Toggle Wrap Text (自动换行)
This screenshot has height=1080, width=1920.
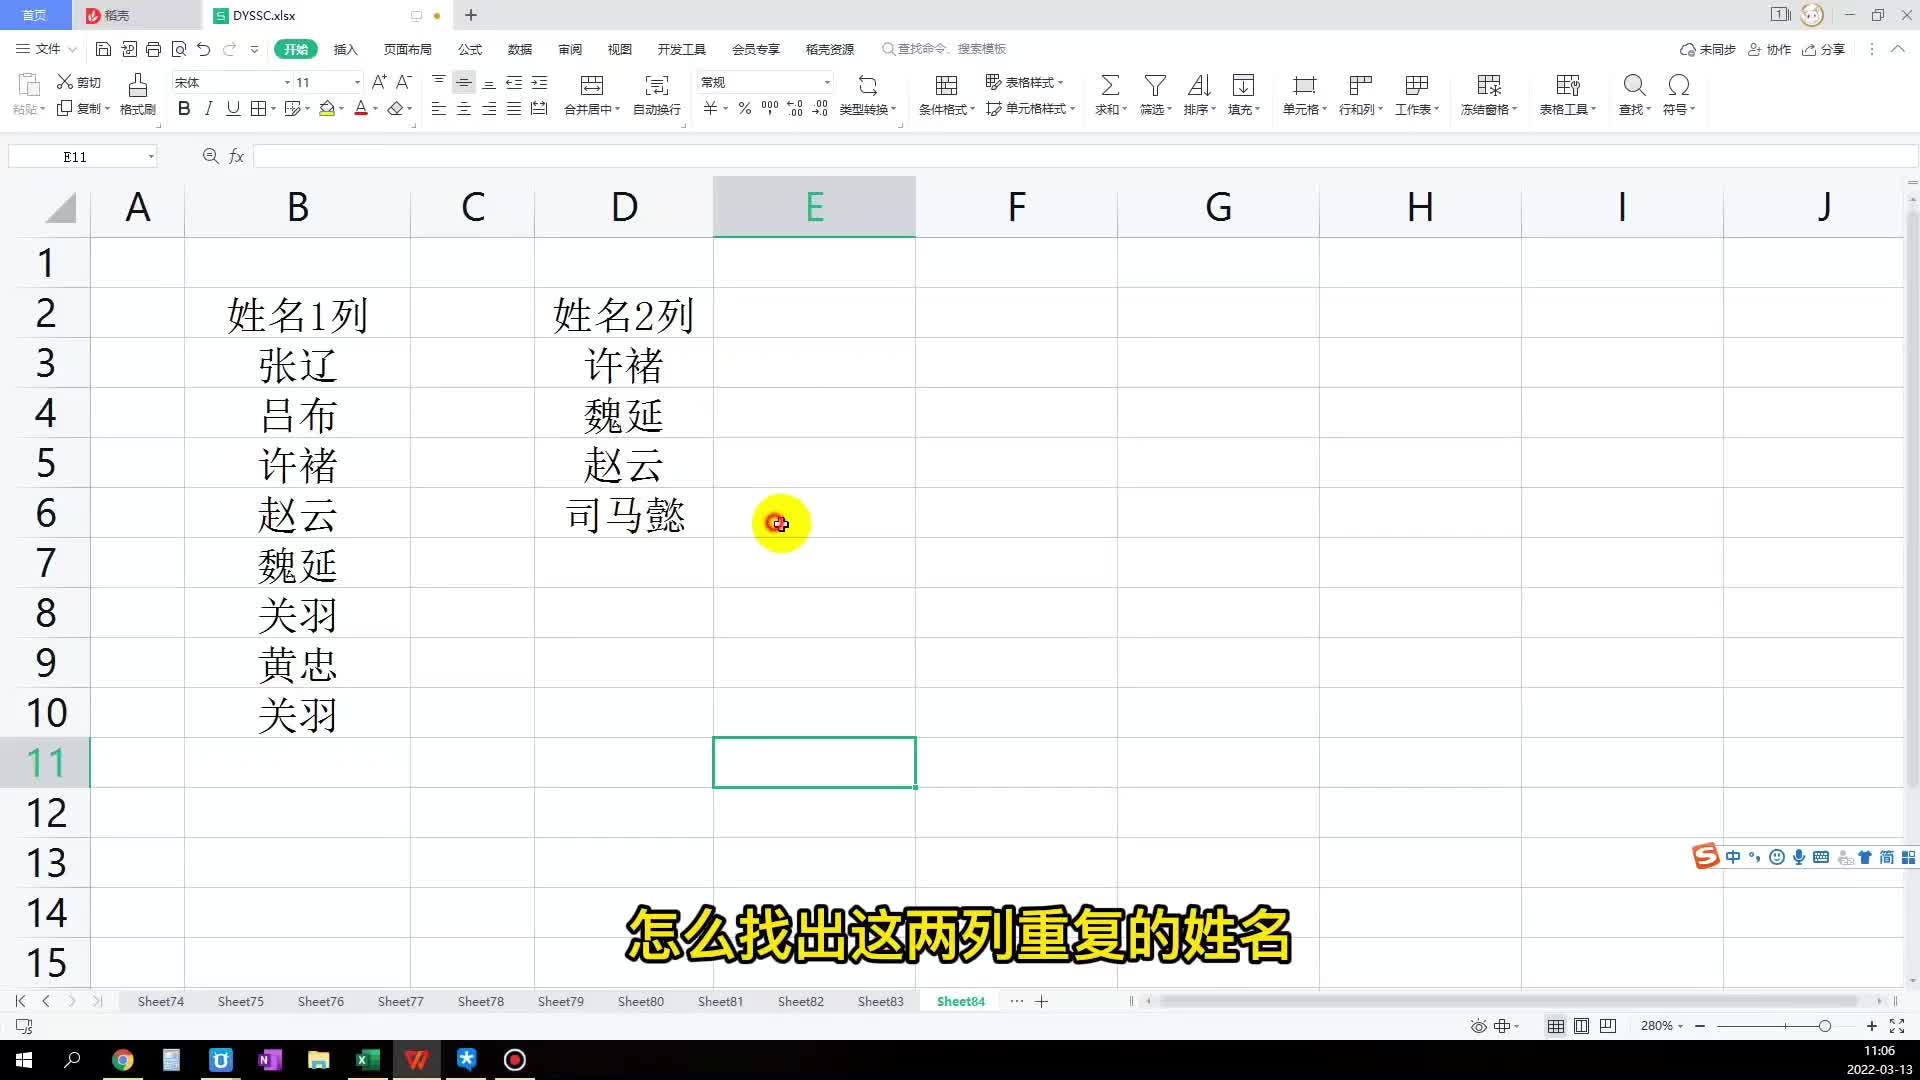tap(656, 86)
